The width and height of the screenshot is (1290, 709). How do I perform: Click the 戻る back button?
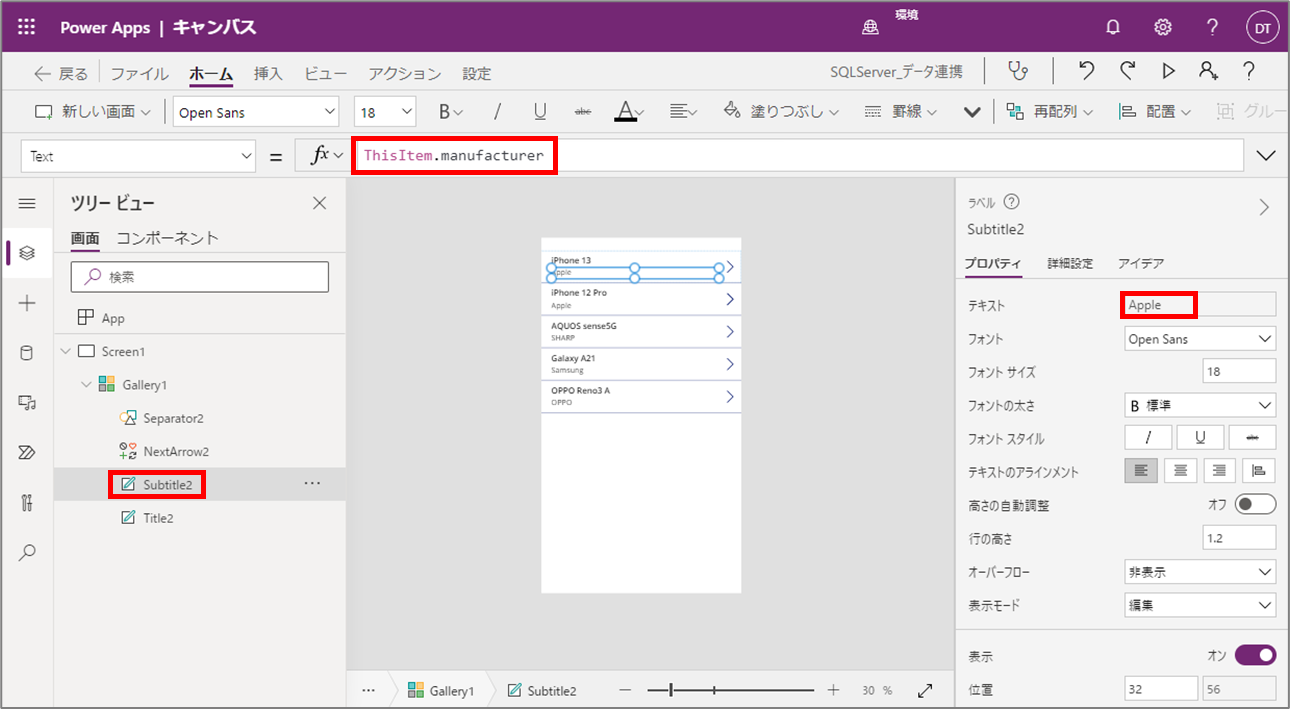click(x=61, y=73)
